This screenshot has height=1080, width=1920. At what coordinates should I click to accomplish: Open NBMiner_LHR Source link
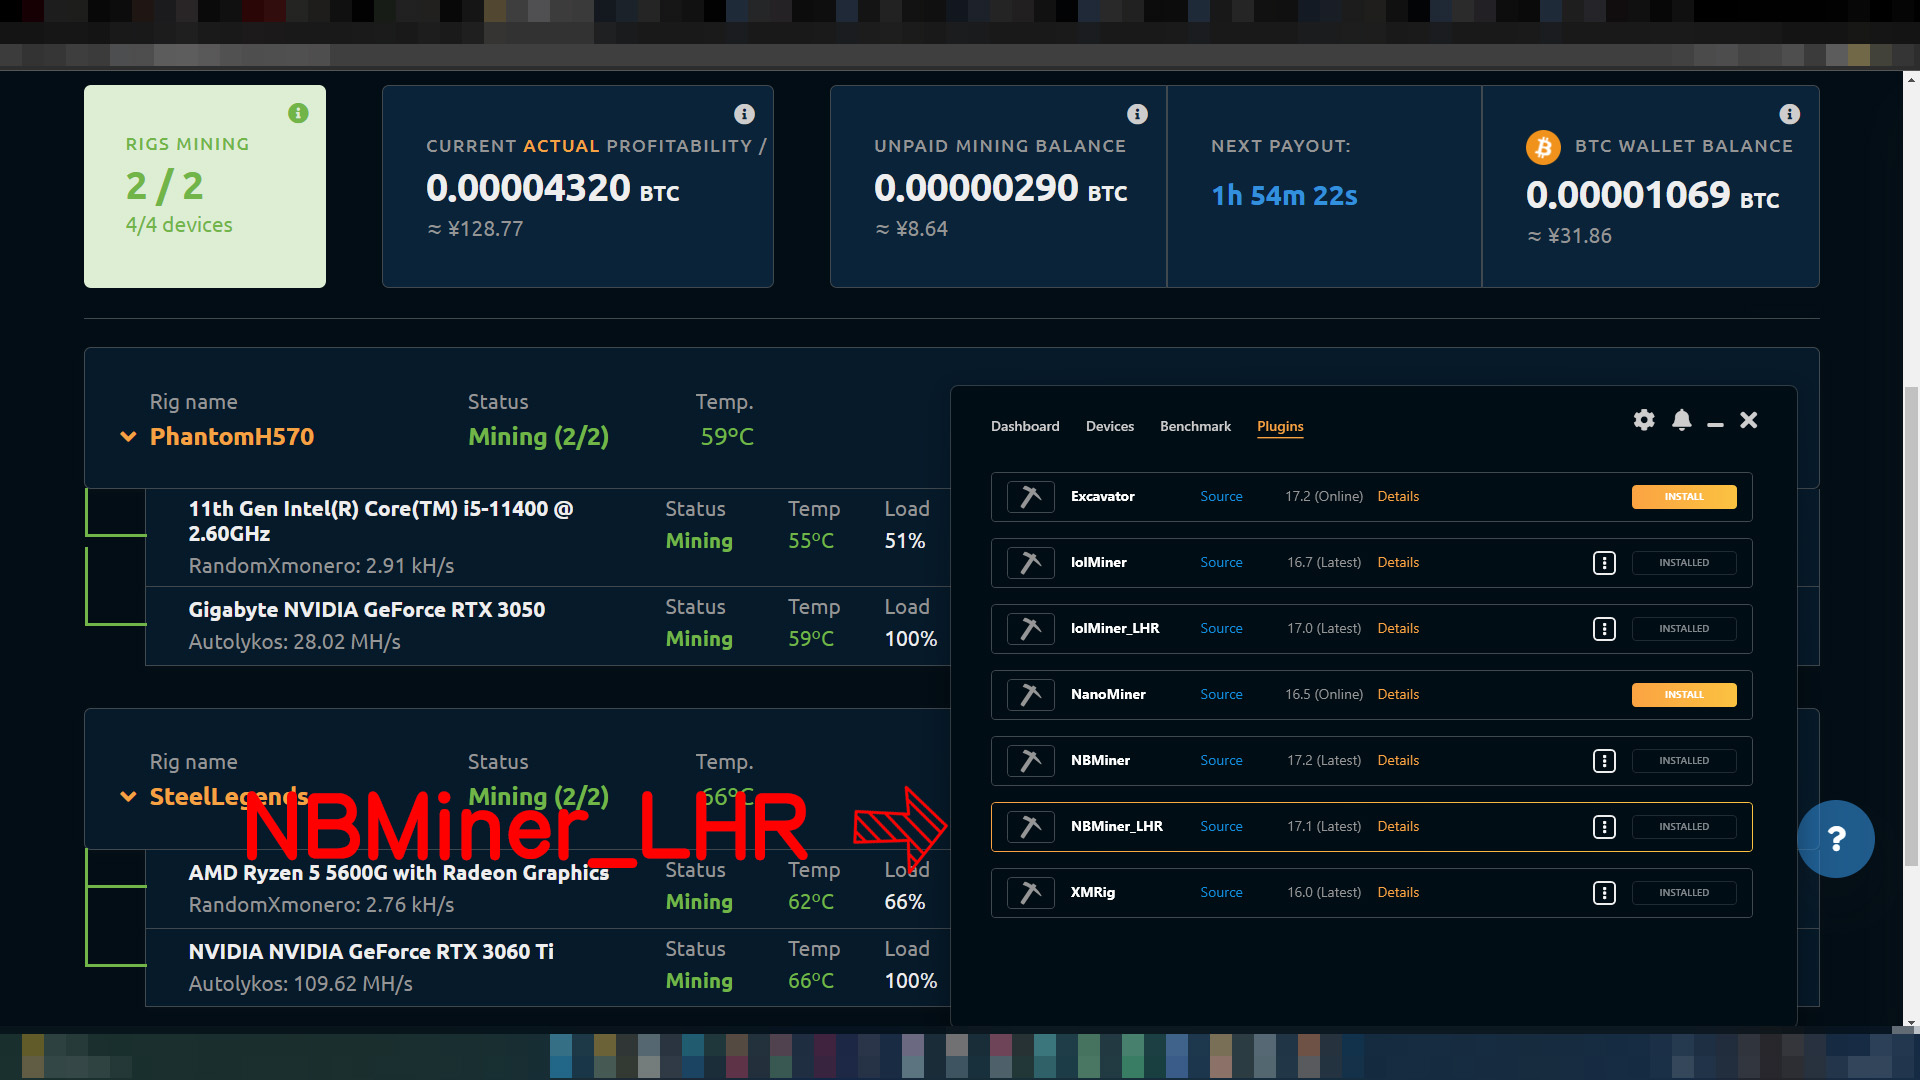click(1221, 827)
